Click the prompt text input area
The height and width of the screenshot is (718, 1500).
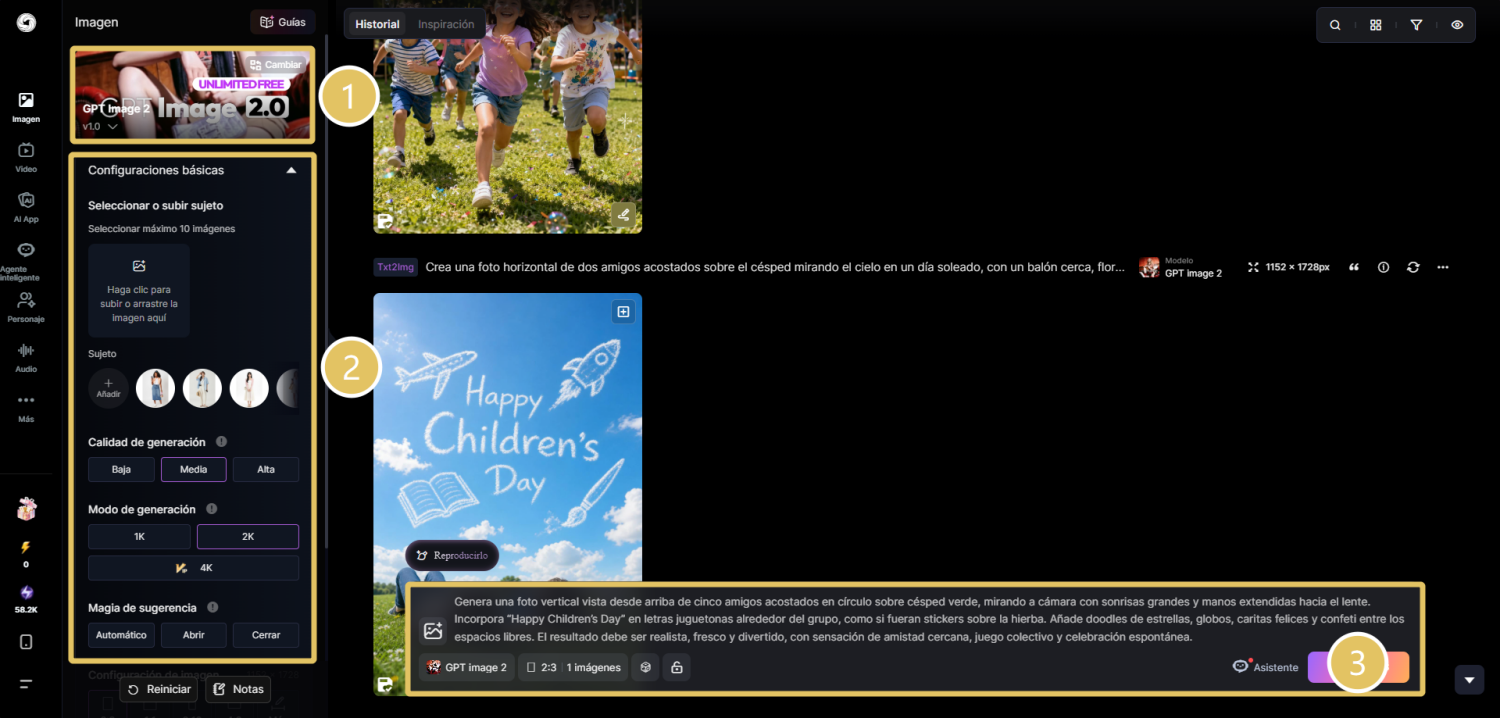(929, 619)
